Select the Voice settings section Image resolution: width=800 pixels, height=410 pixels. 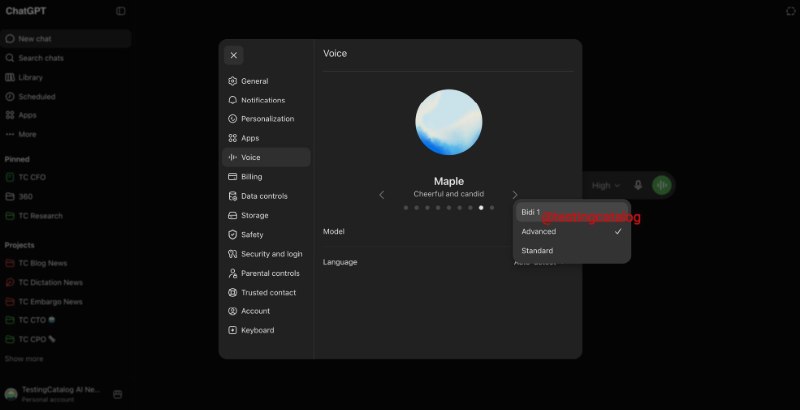click(x=266, y=157)
